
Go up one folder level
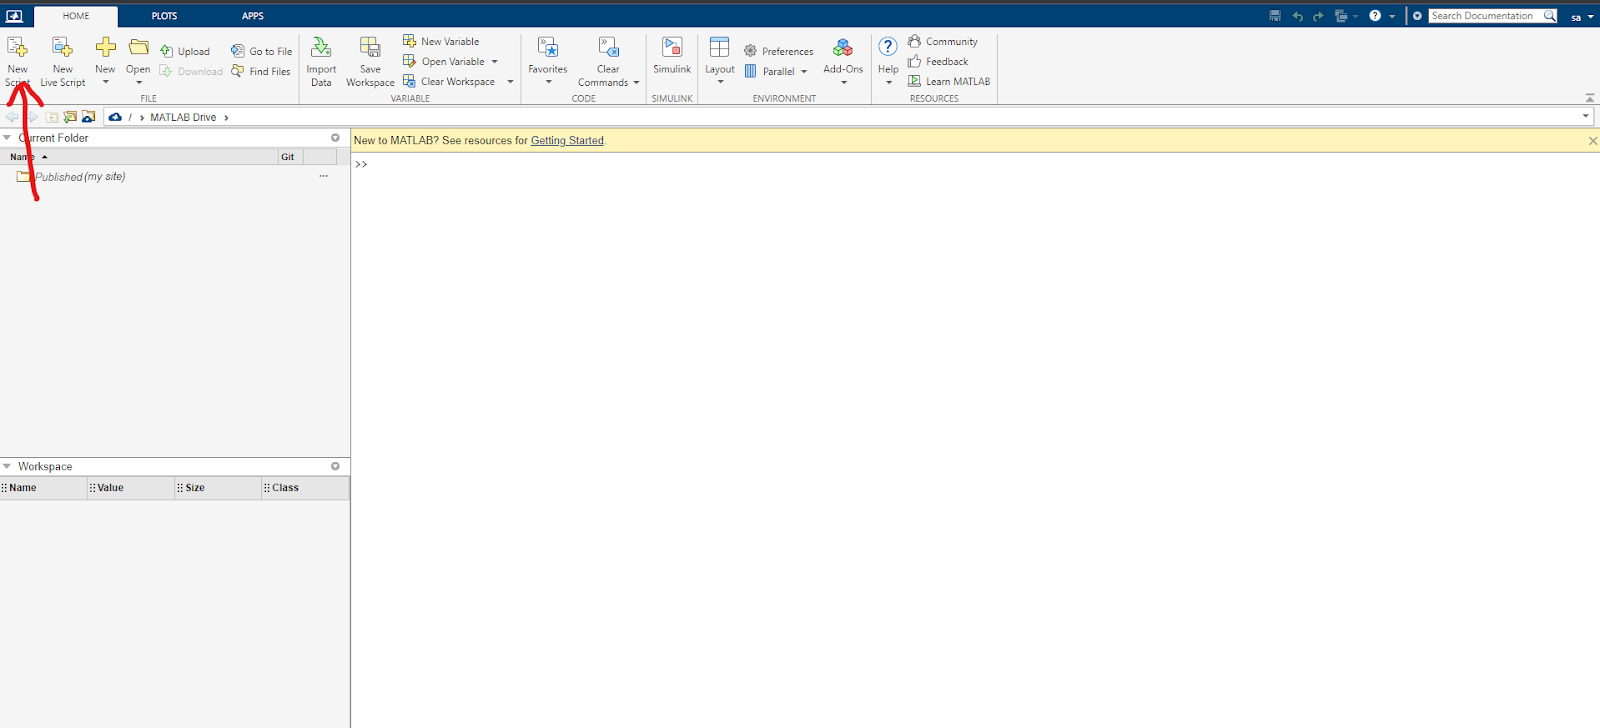(51, 117)
